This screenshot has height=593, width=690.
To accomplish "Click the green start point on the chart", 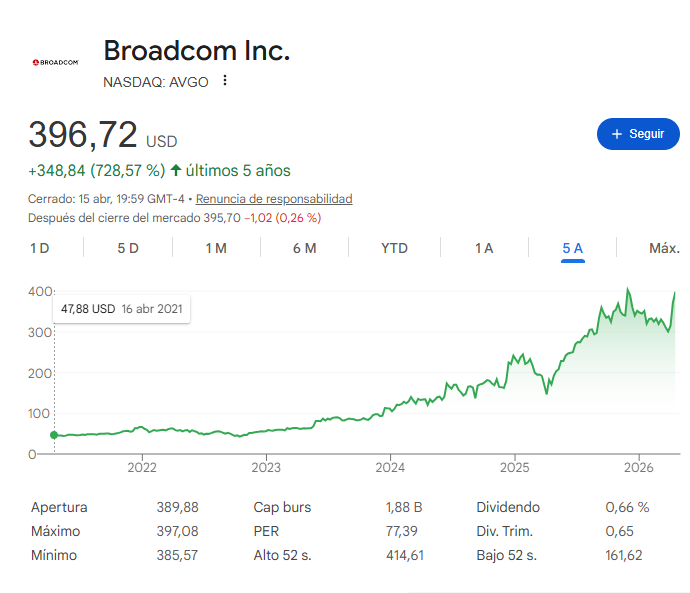I will coord(54,435).
